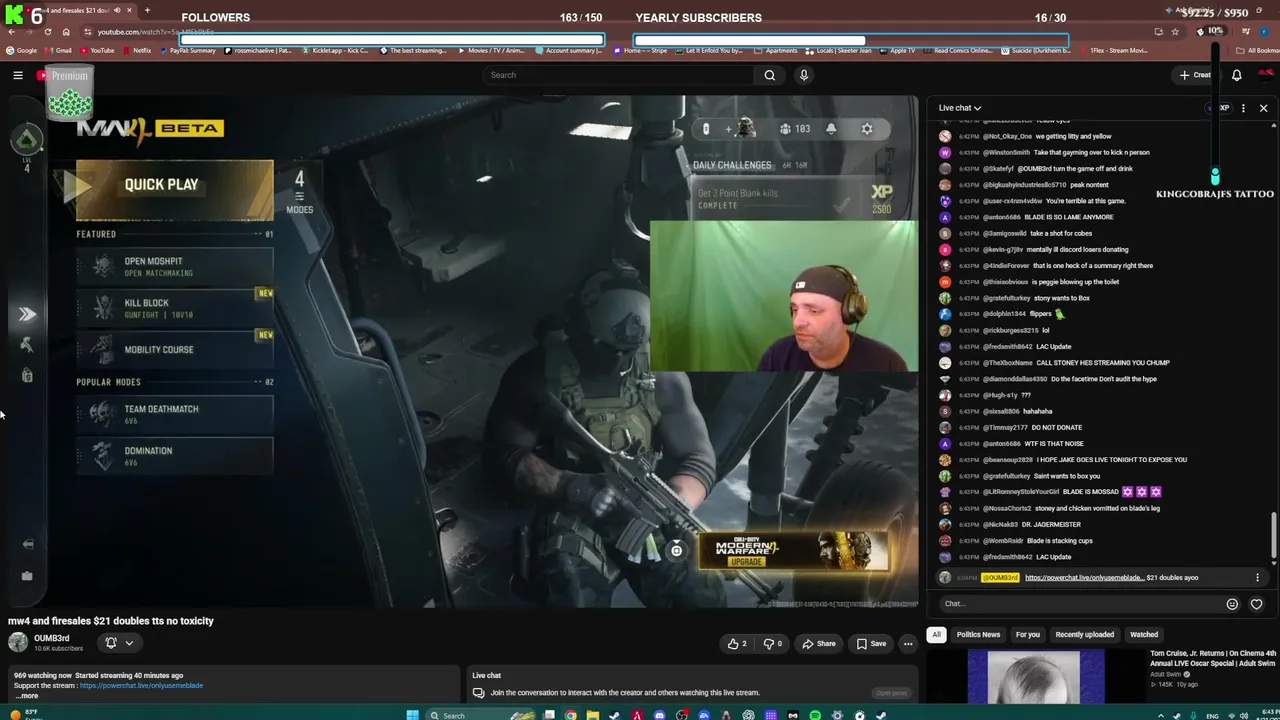The height and width of the screenshot is (720, 1280).
Task: Select Kill Block Gunfight mode
Action: point(174,308)
